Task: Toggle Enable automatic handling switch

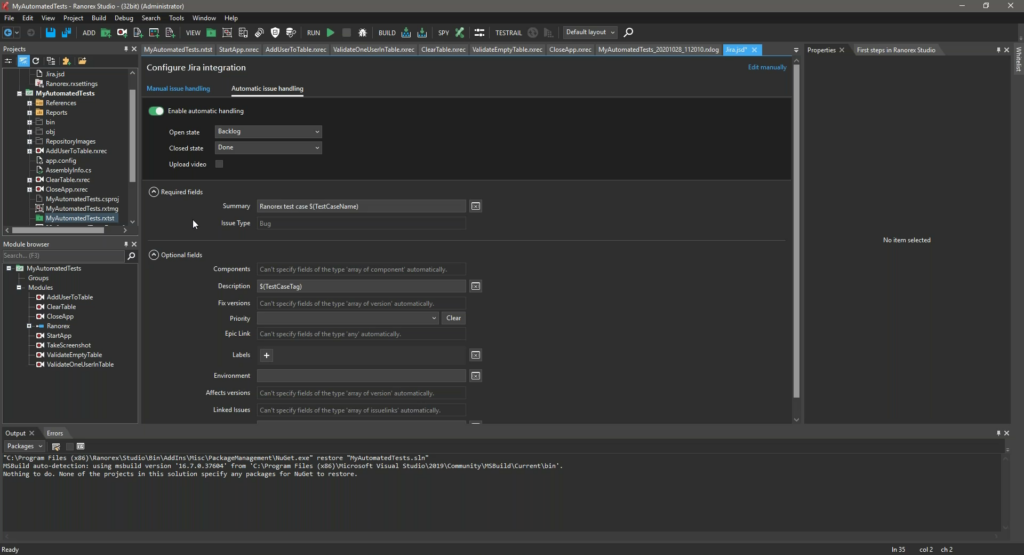Action: coord(156,111)
